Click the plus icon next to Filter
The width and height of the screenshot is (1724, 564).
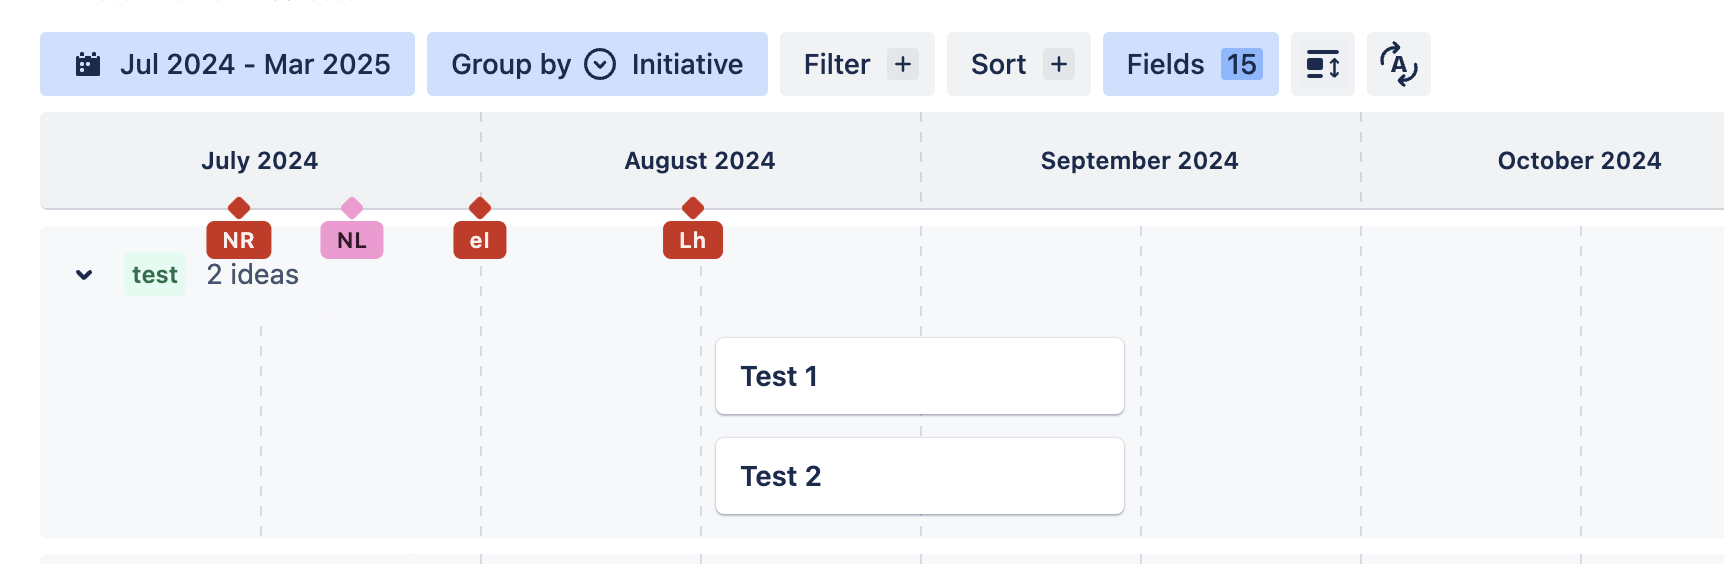902,64
